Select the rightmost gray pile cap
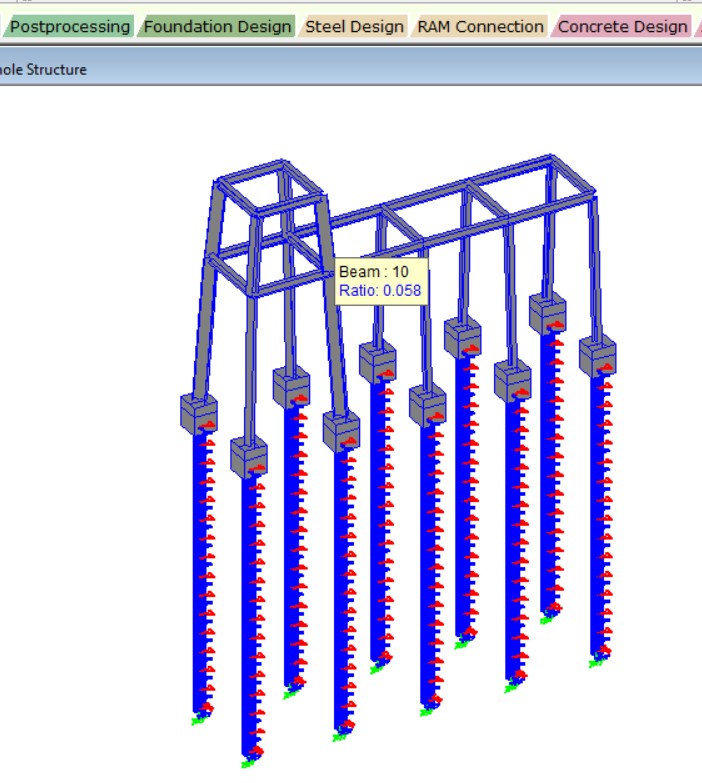702x783 pixels. 597,356
